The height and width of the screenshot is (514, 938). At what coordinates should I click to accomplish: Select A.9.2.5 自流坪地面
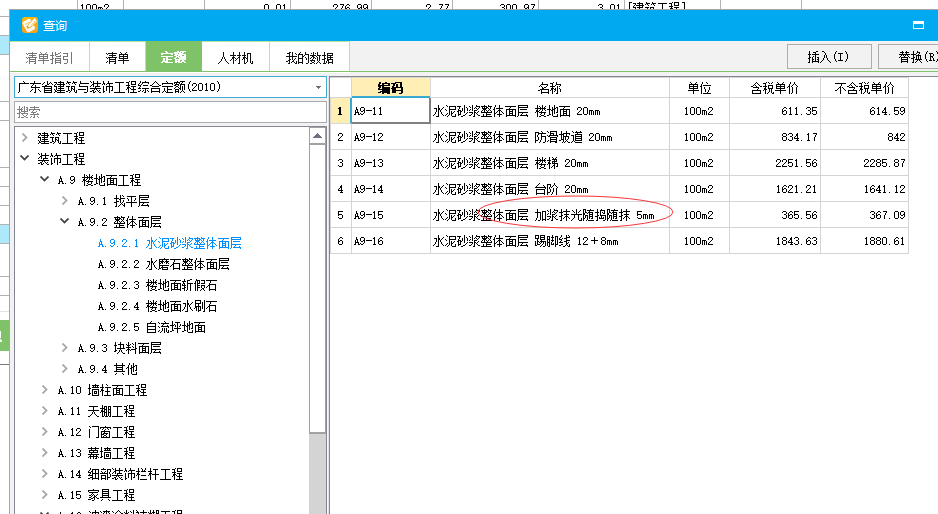(152, 327)
